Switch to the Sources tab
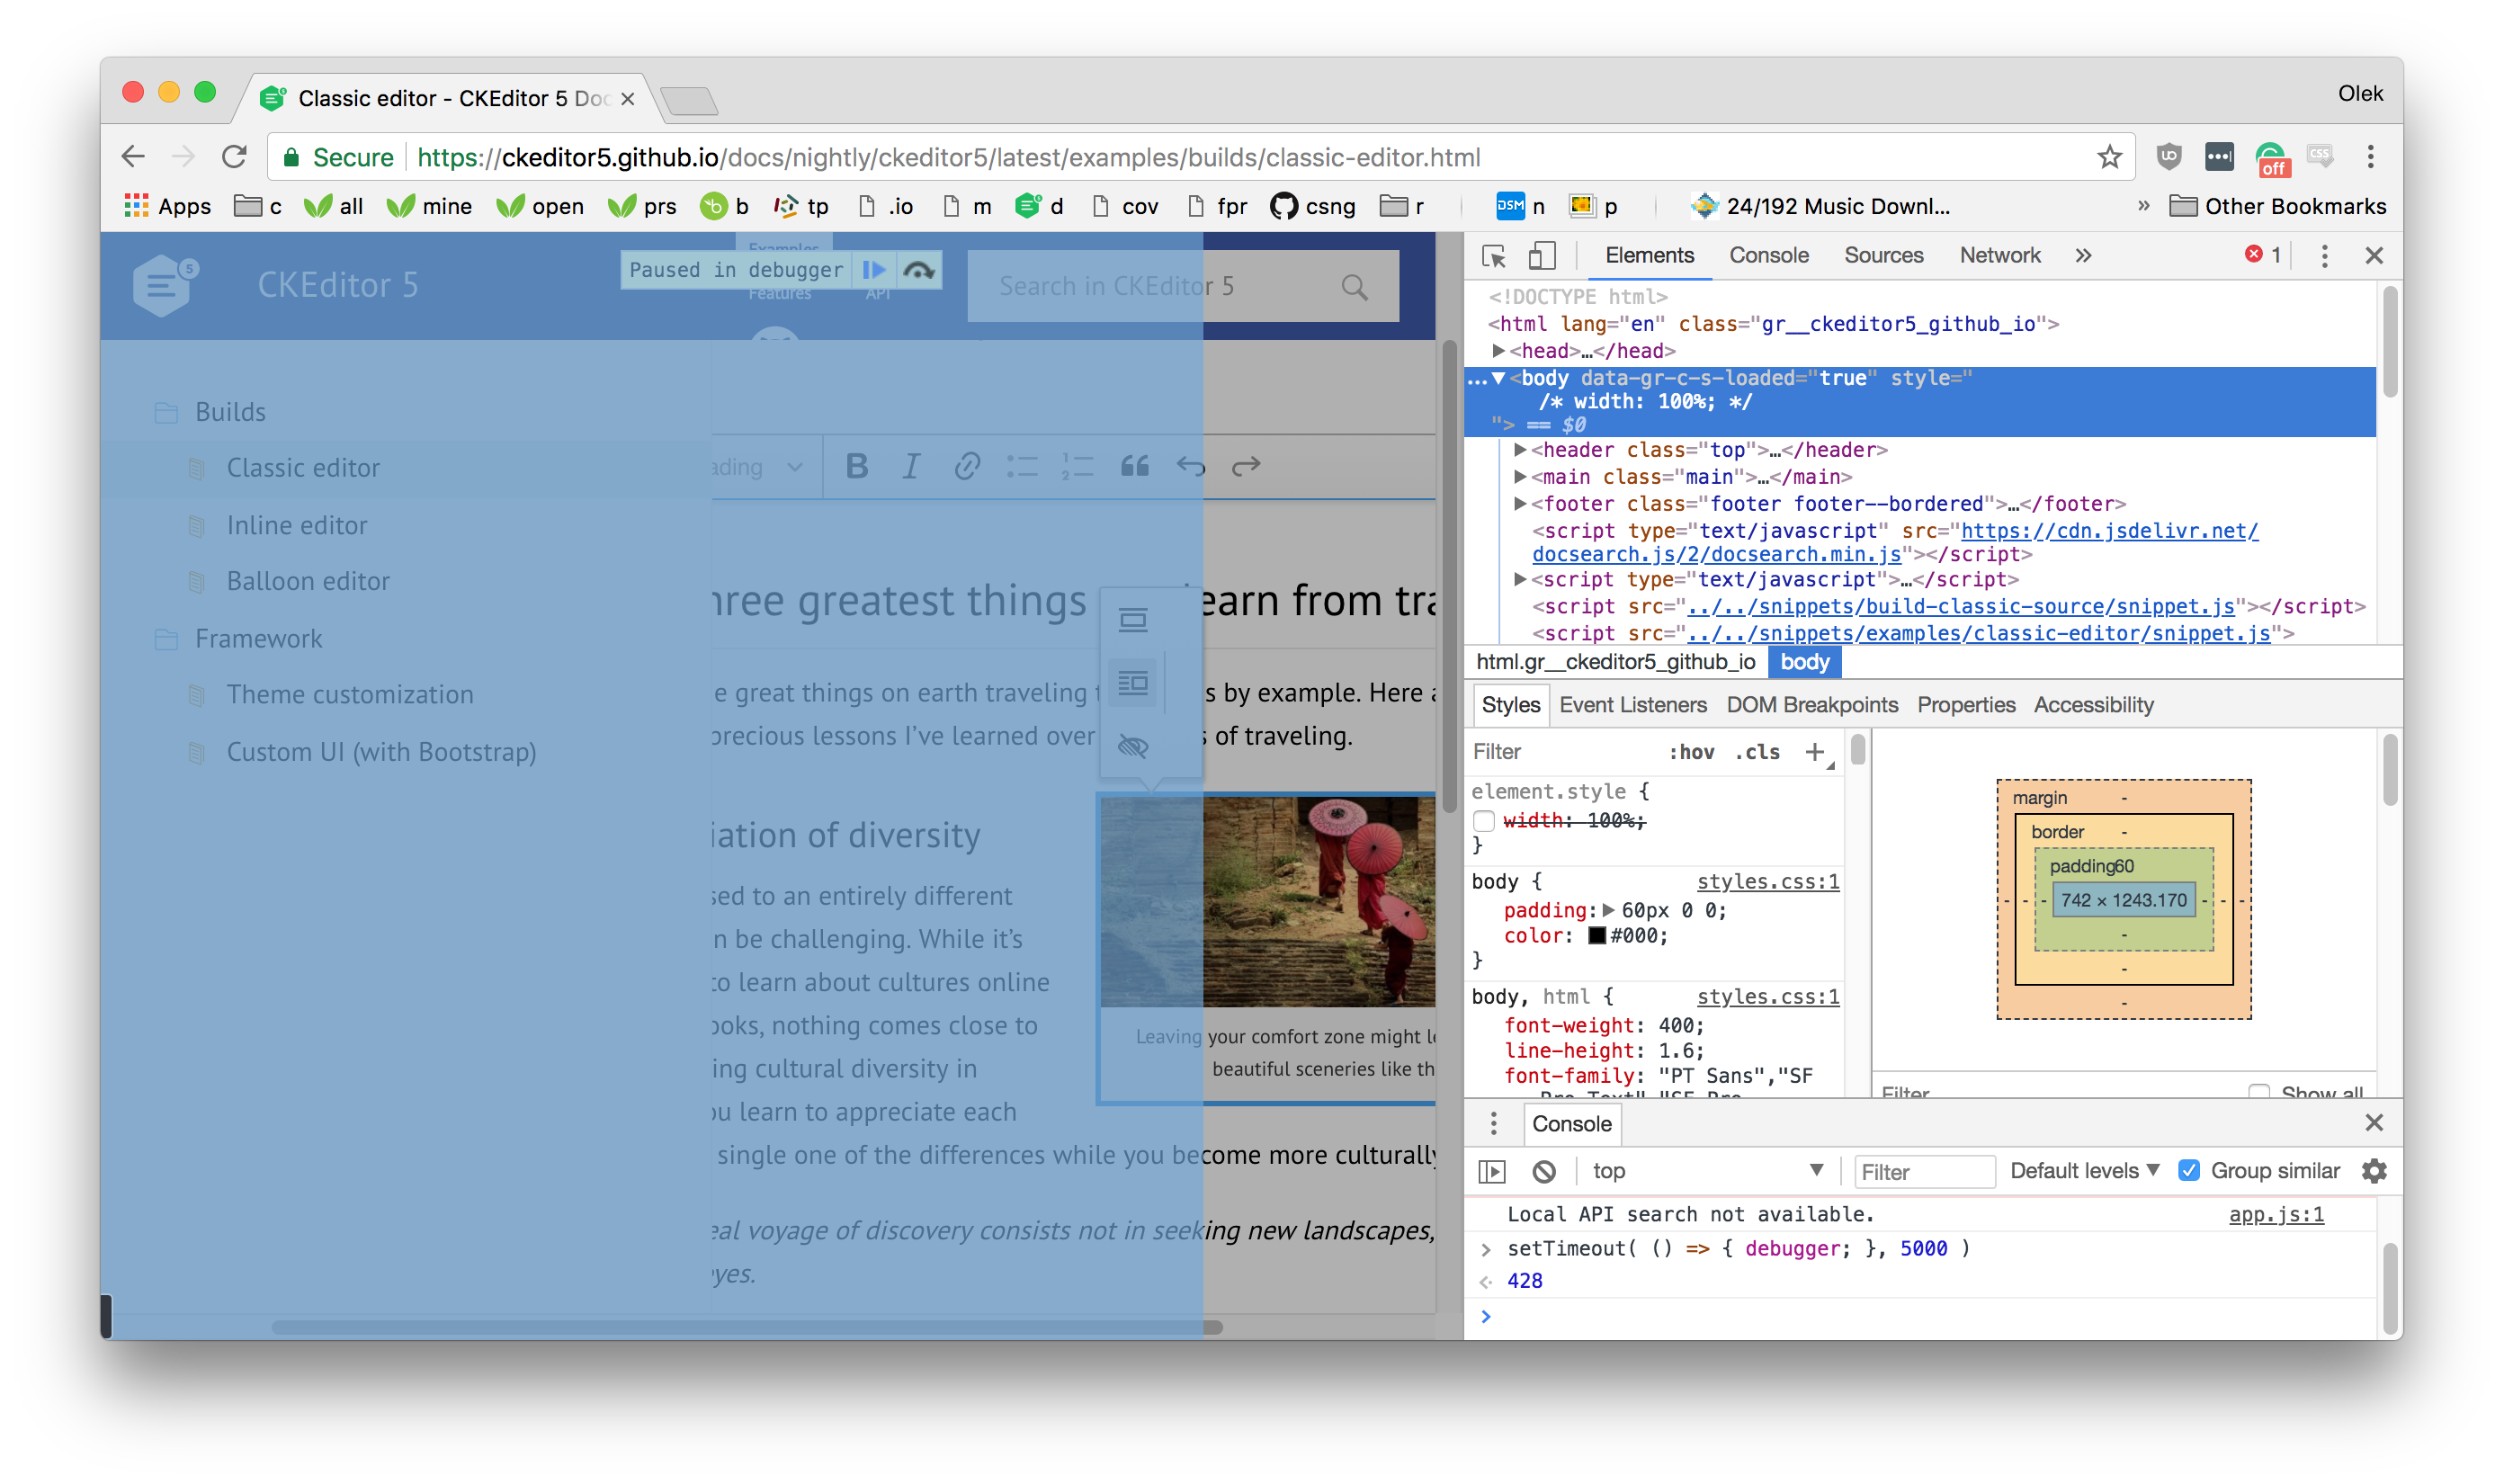 point(1884,255)
